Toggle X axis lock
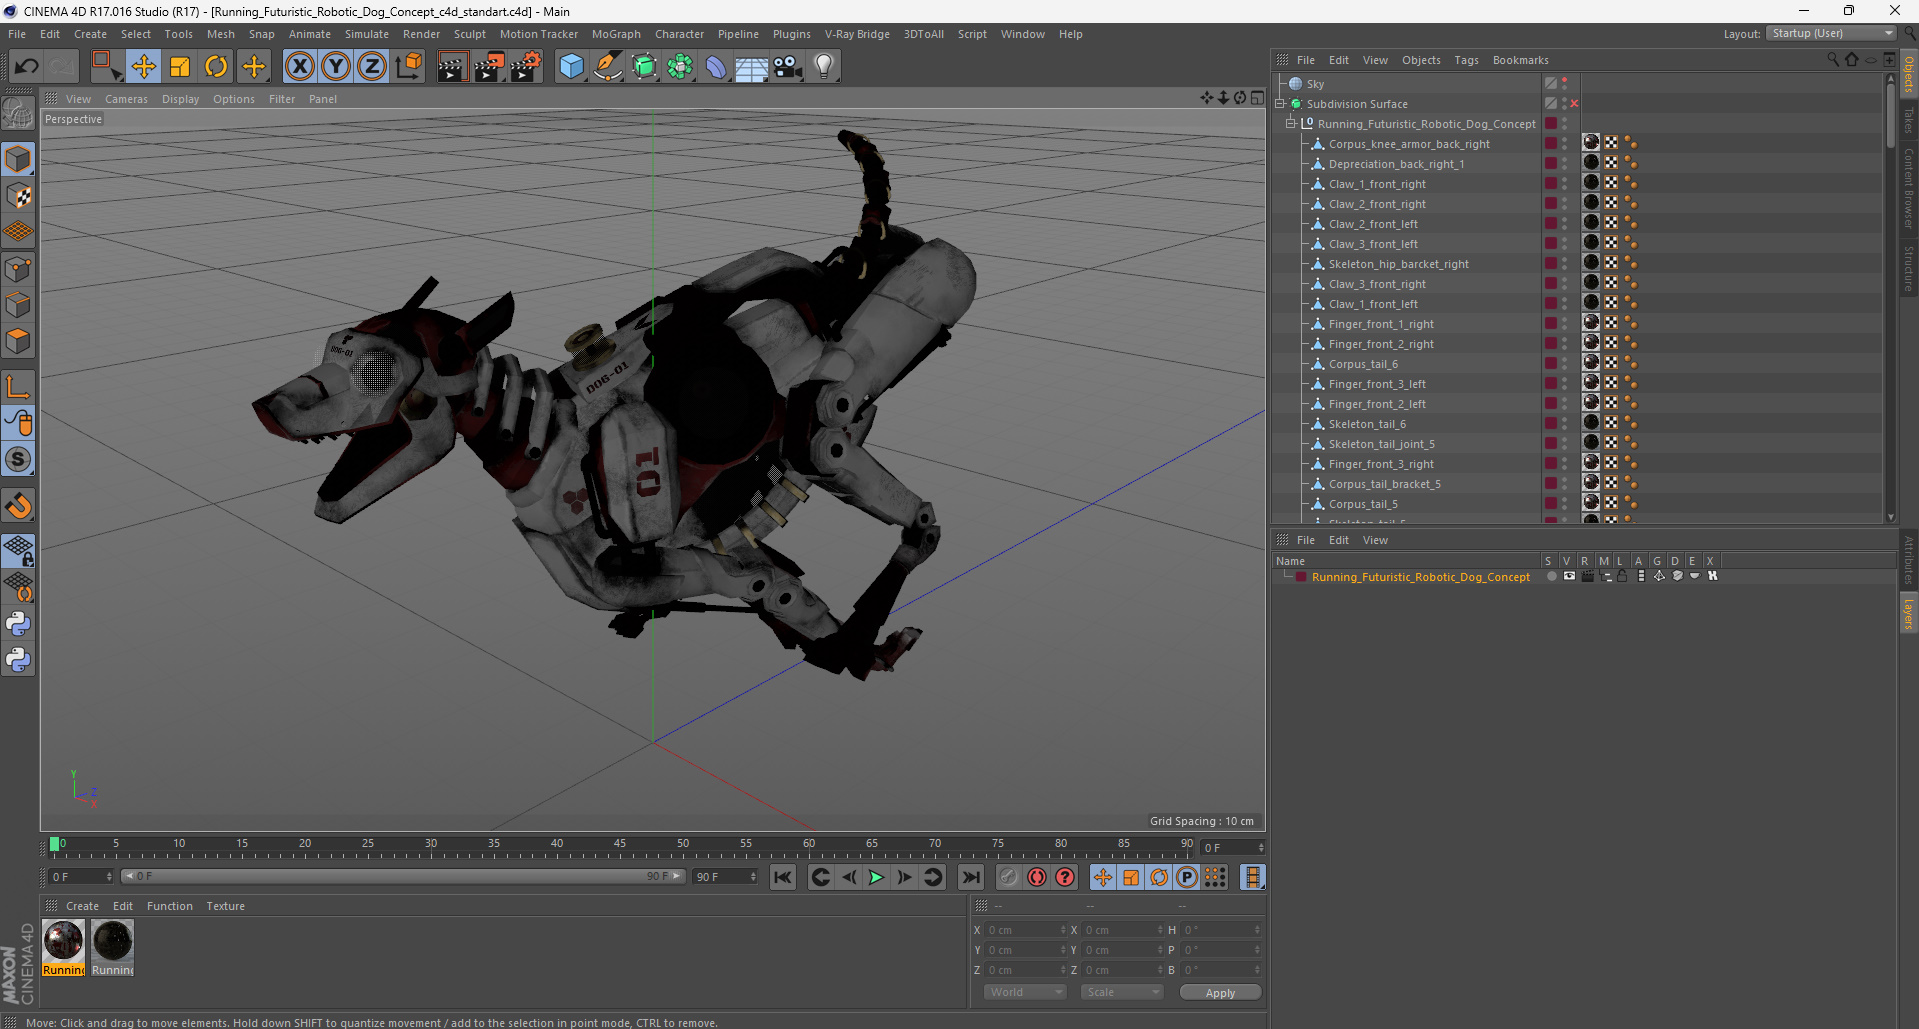 (x=299, y=67)
